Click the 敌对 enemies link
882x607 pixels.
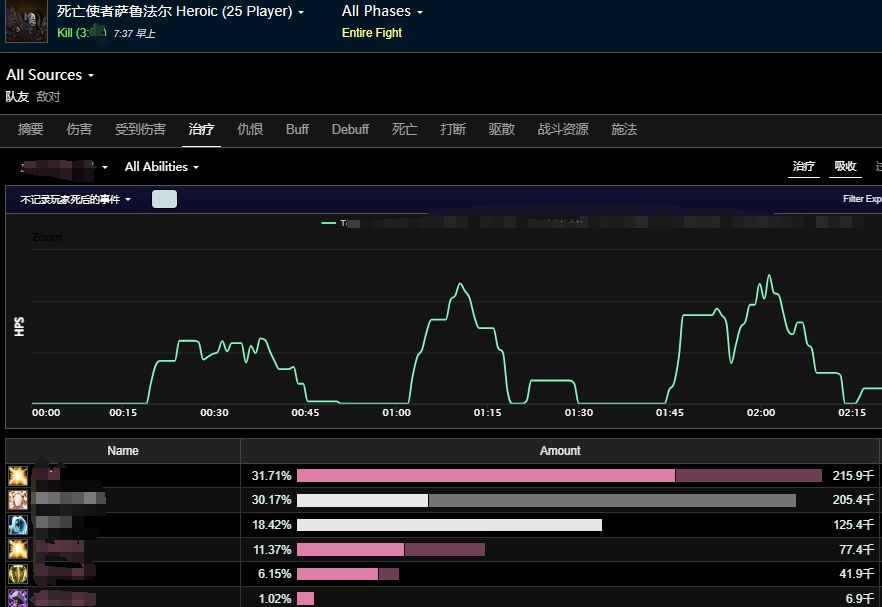click(x=48, y=97)
